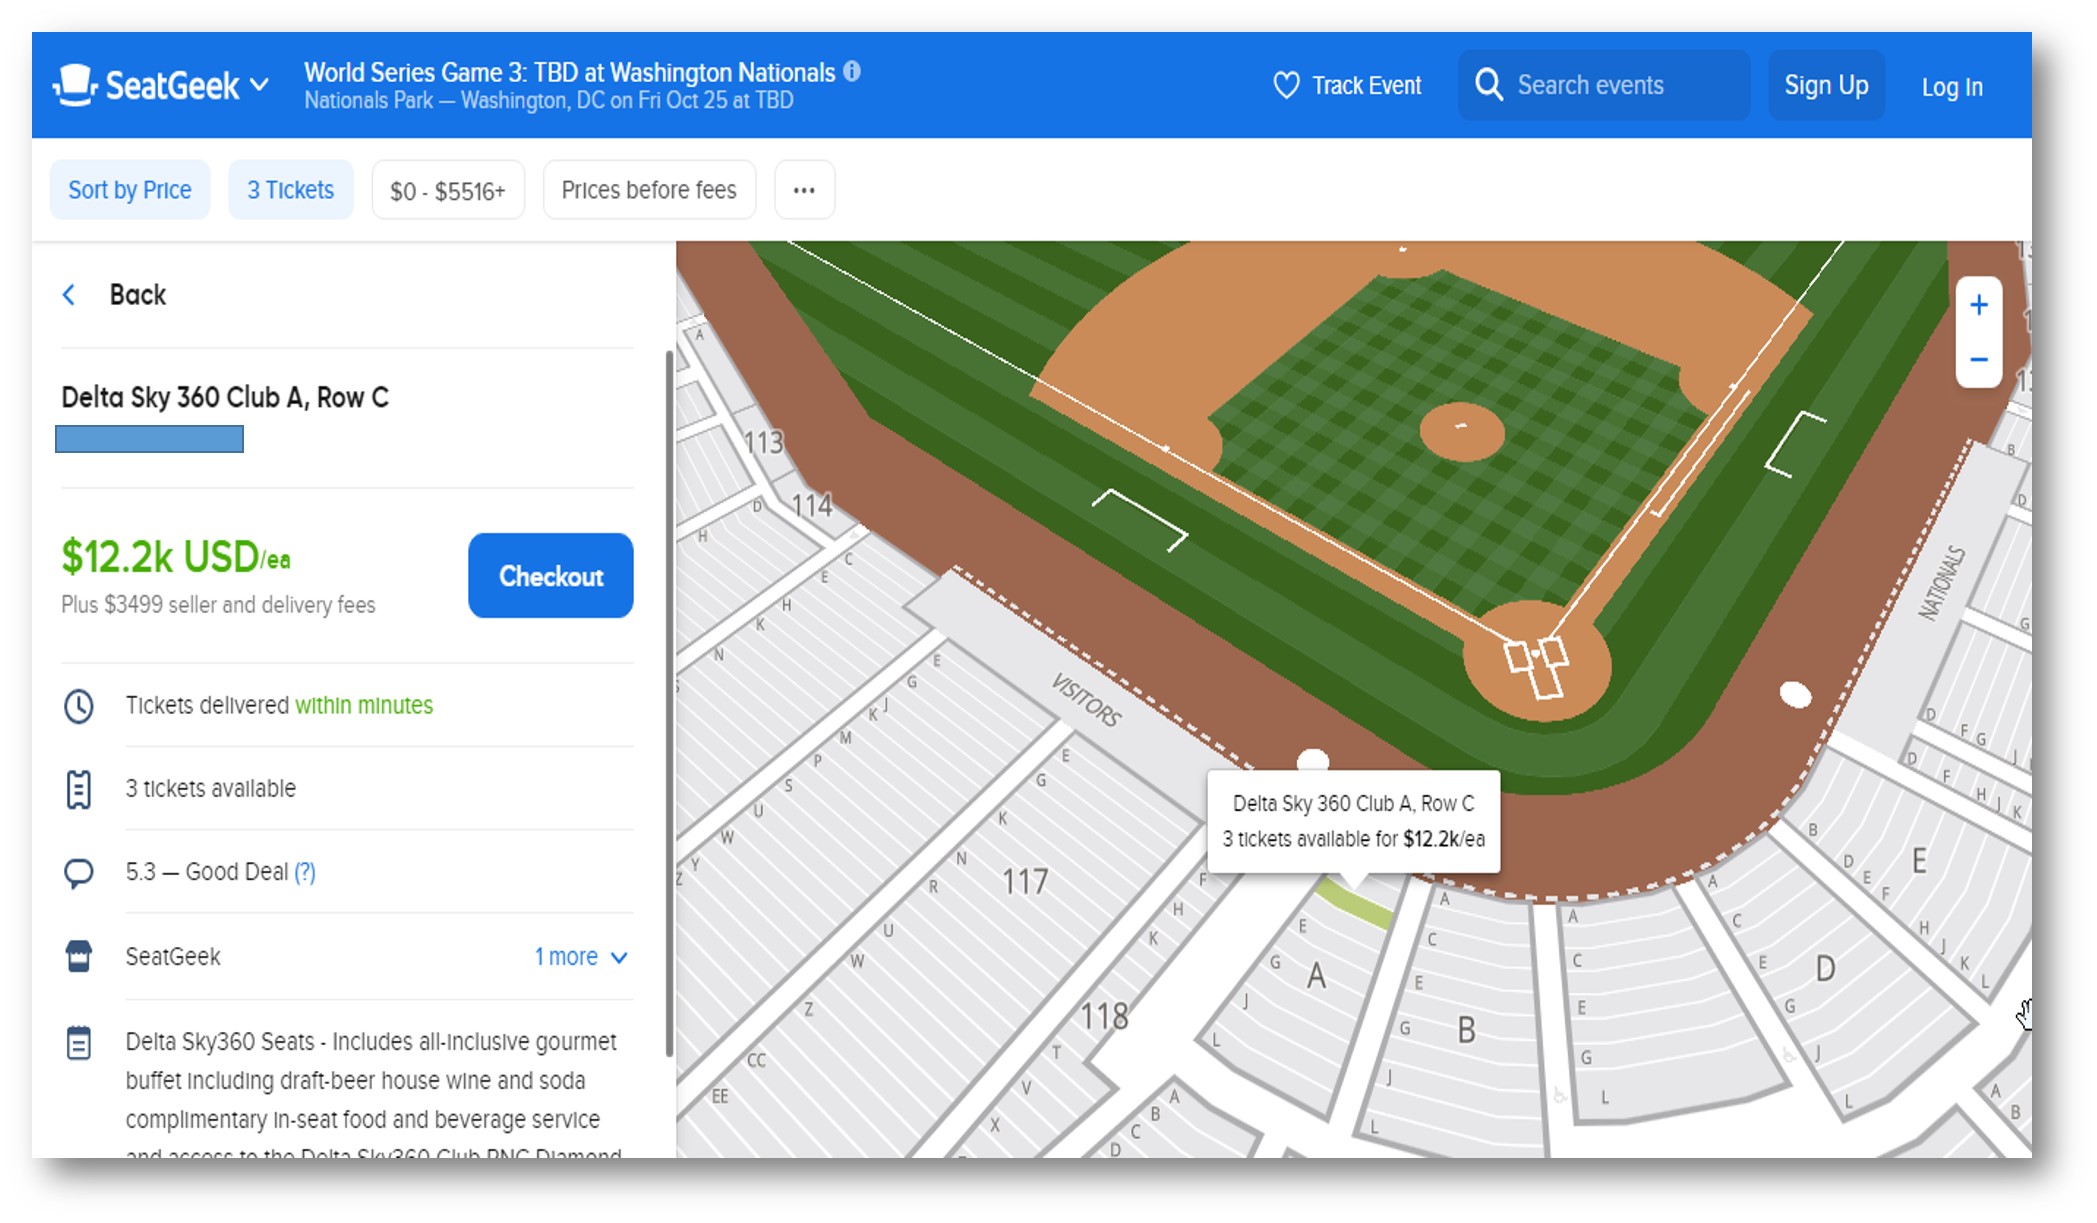Click the search magnifier icon

coord(1489,85)
